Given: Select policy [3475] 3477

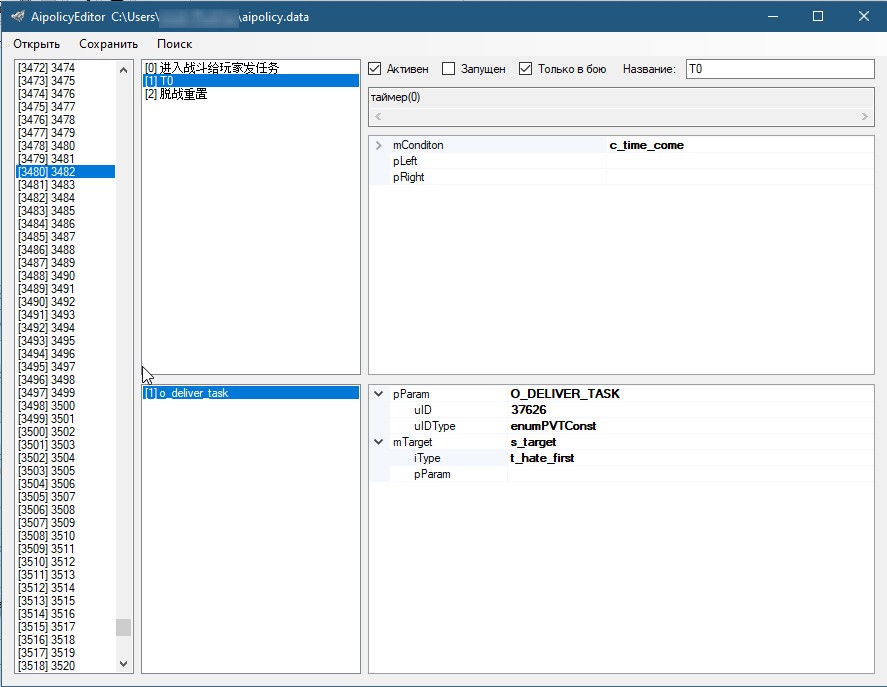Looking at the screenshot, I should tap(66, 107).
